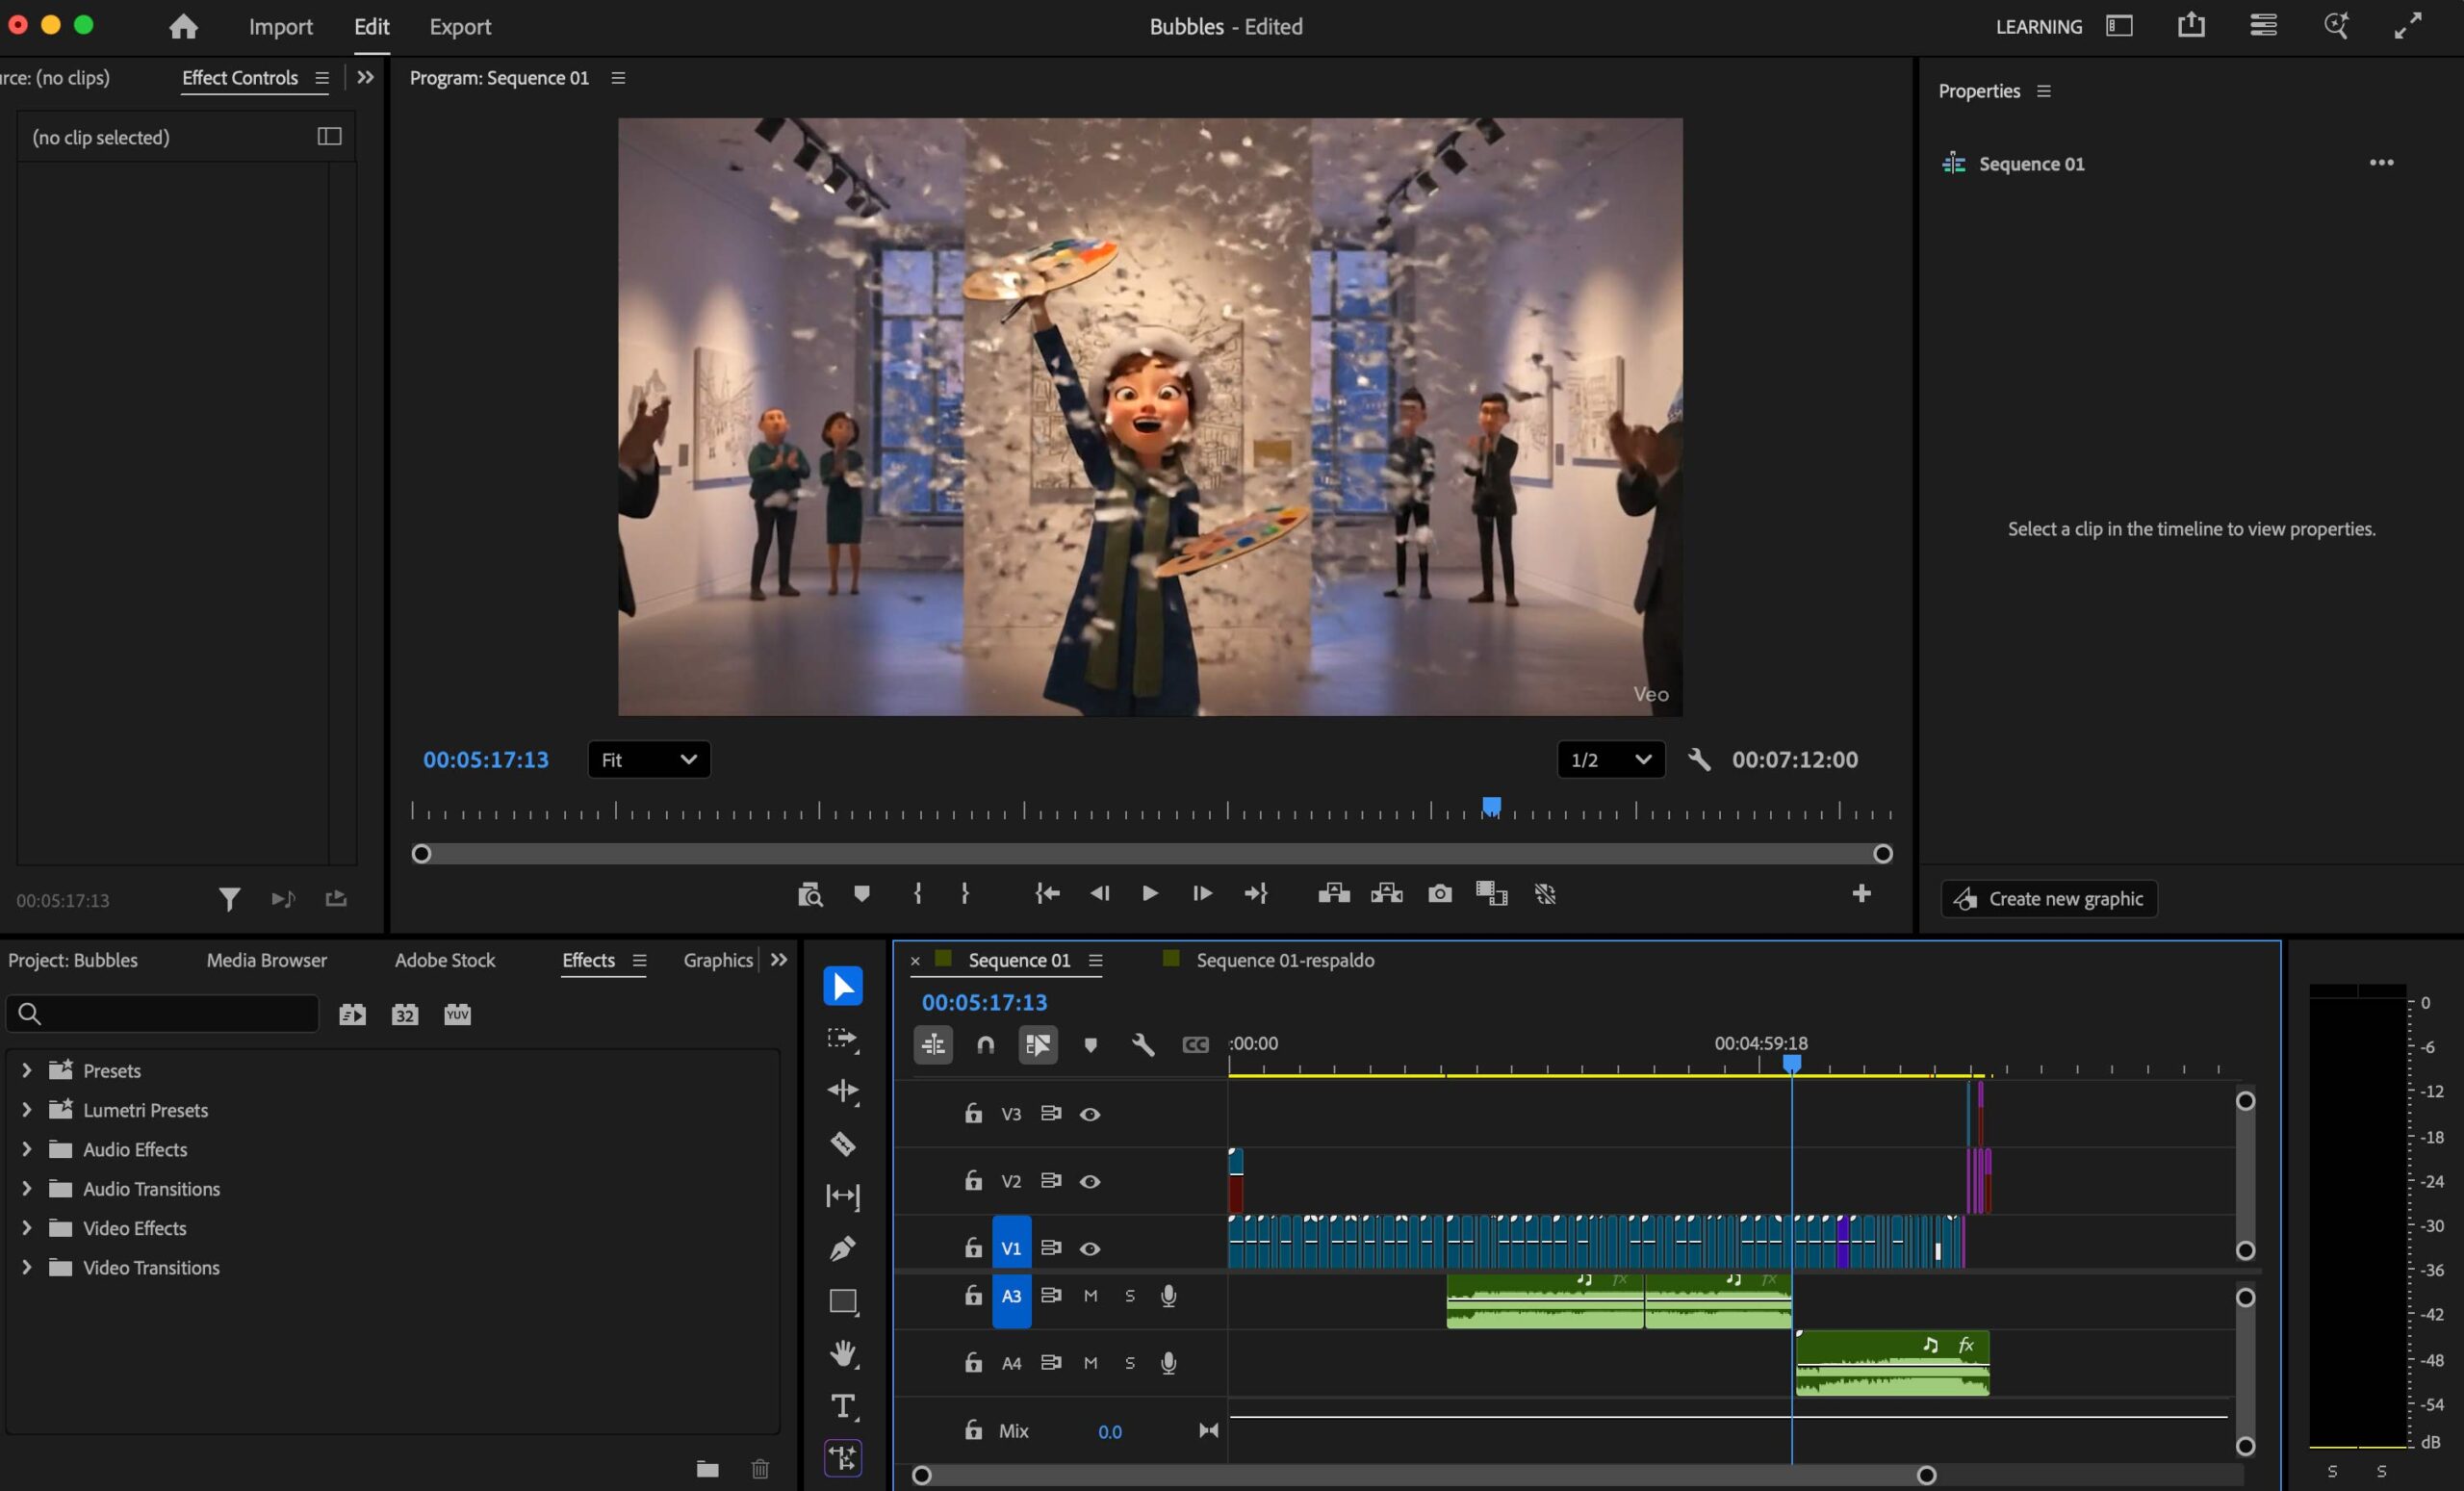Toggle lock on V3 track
Image resolution: width=2464 pixels, height=1491 pixels.
973,1113
